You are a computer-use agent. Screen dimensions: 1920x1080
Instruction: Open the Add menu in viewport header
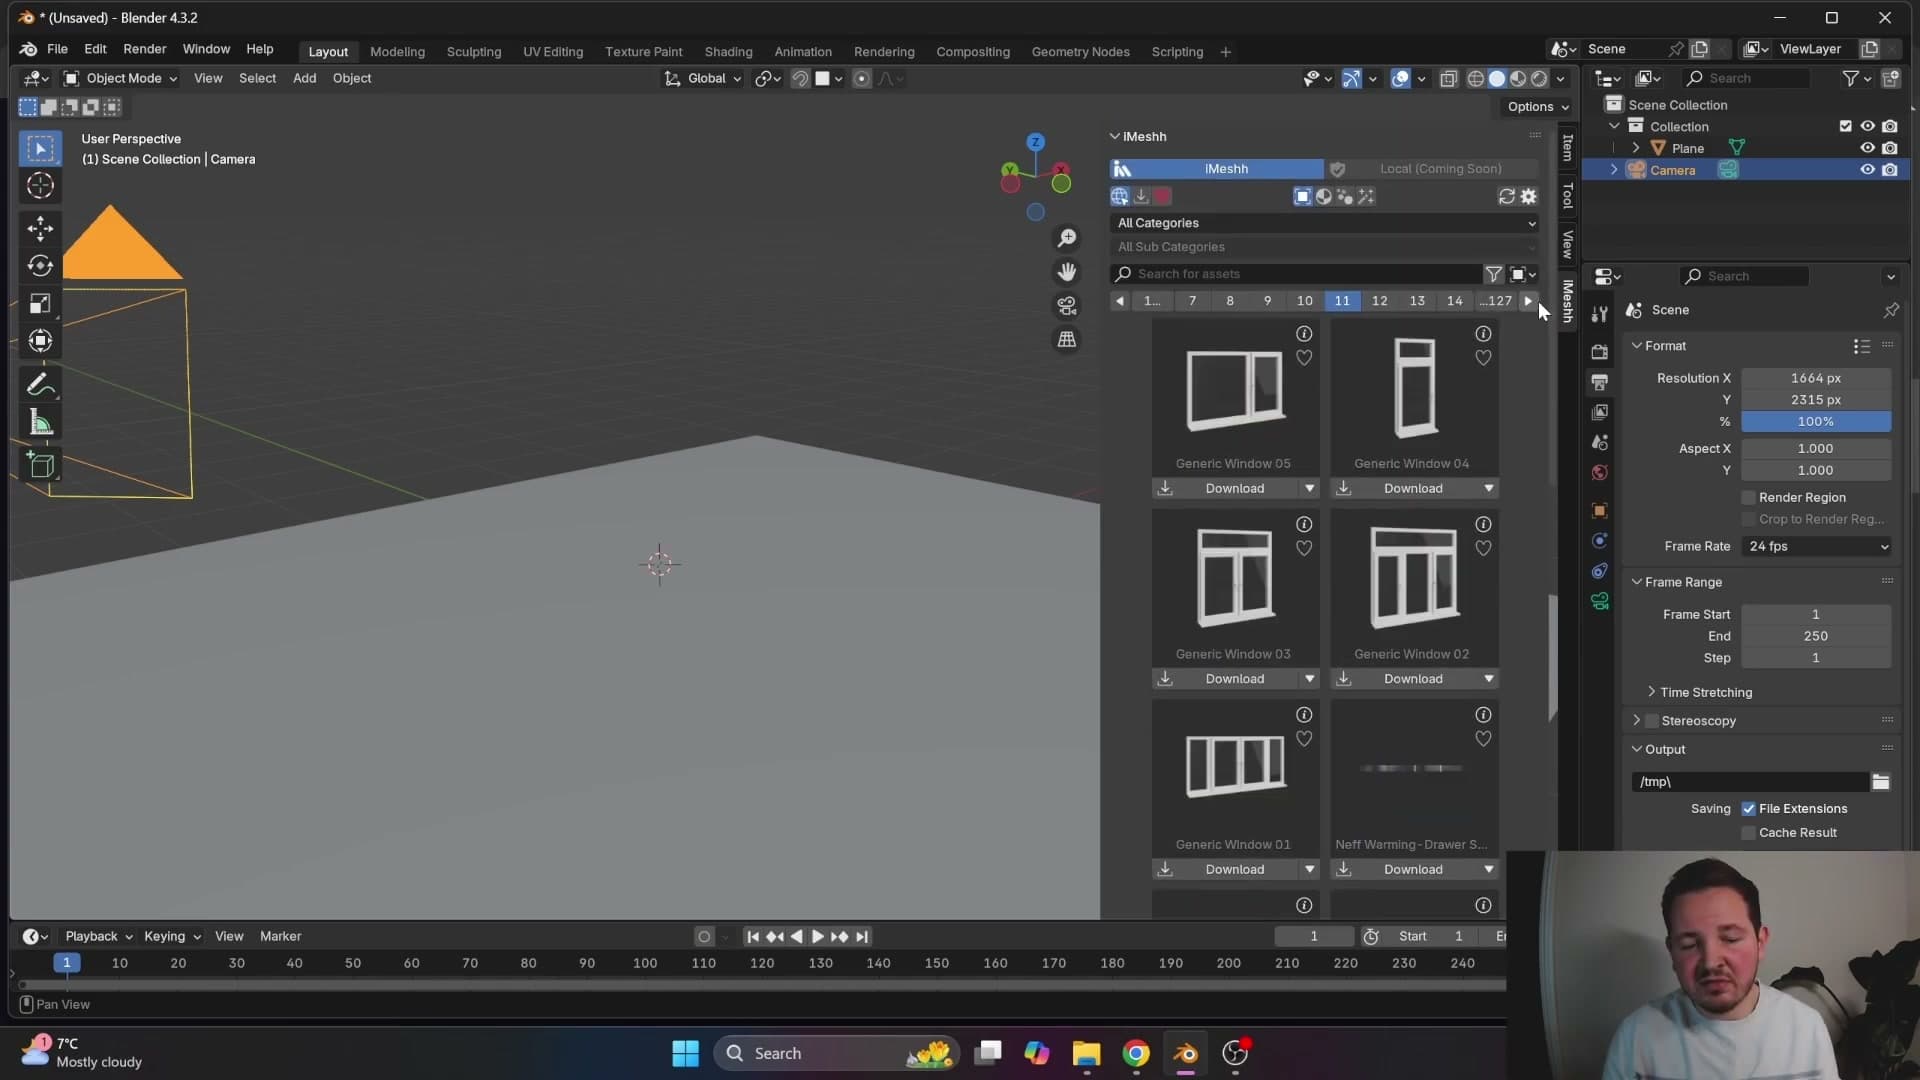pyautogui.click(x=304, y=79)
